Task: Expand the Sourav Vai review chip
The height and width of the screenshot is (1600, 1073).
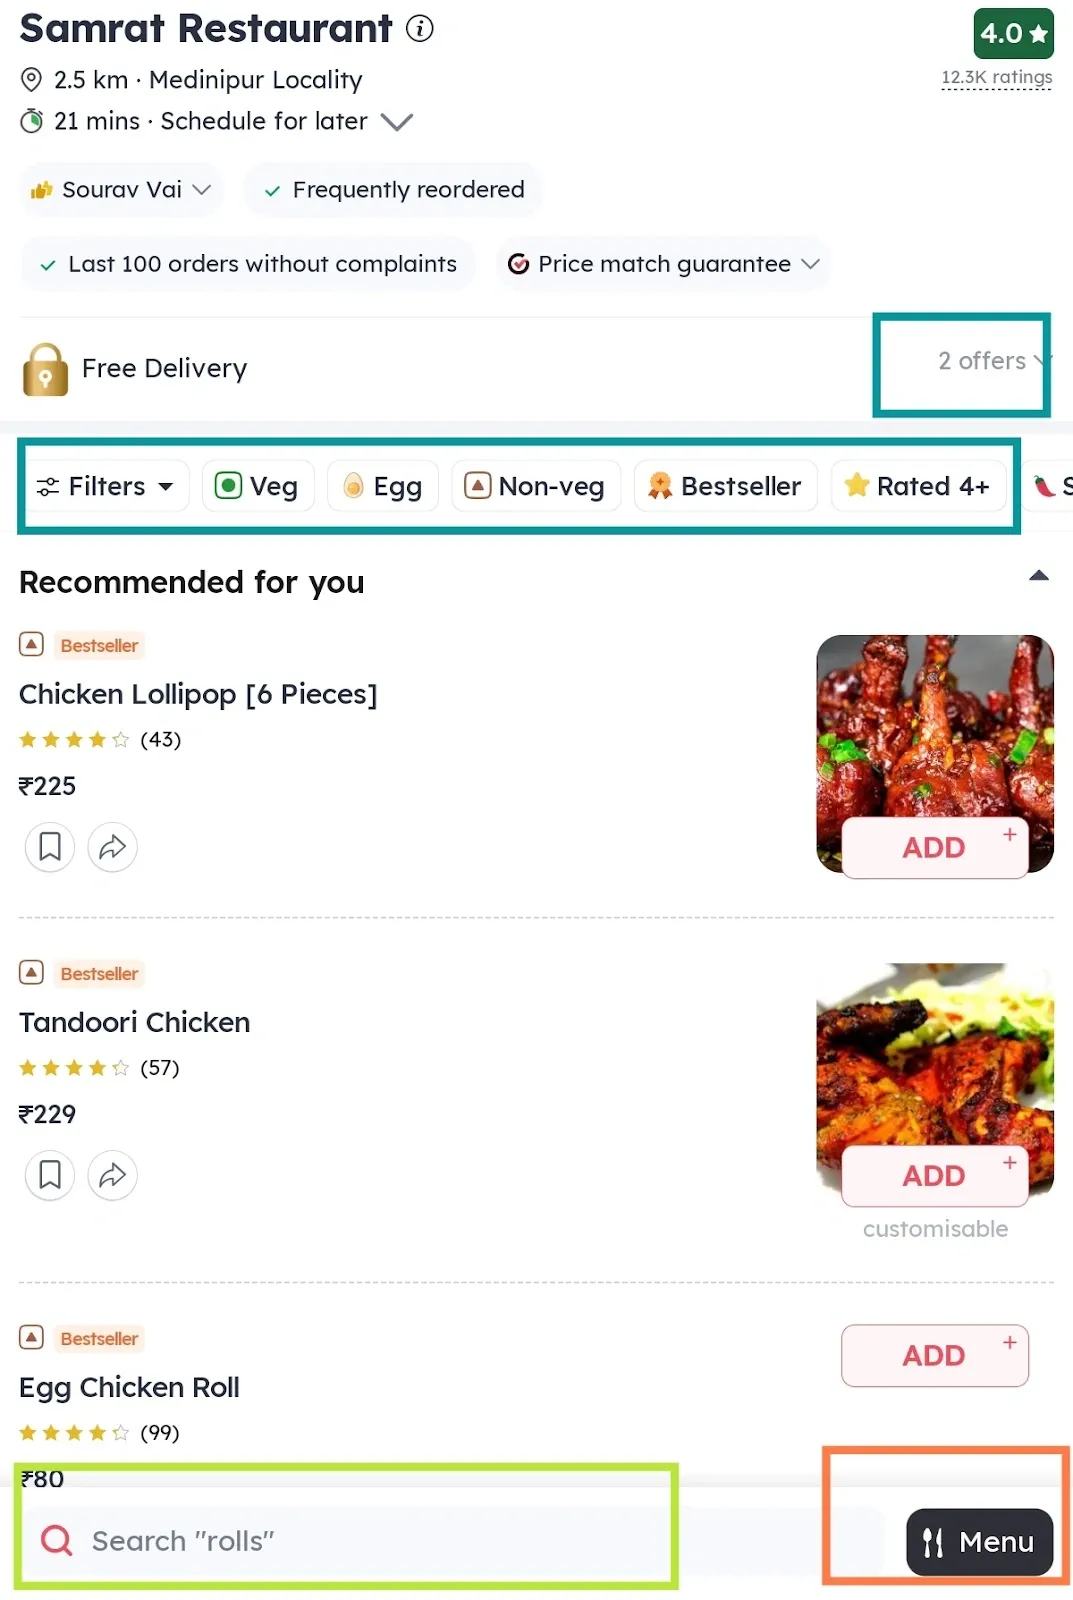Action: pos(120,189)
